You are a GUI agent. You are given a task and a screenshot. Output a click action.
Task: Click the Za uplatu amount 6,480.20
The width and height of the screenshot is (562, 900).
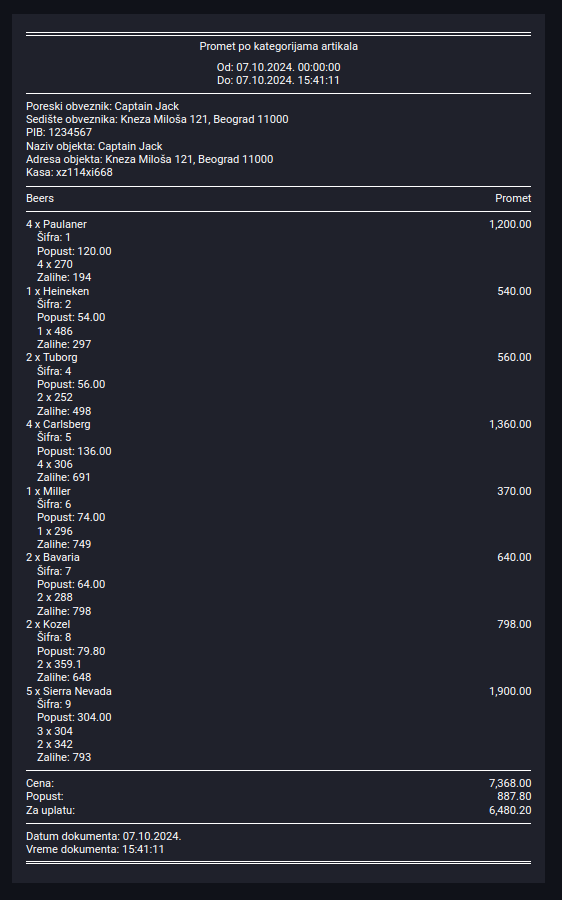[510, 810]
